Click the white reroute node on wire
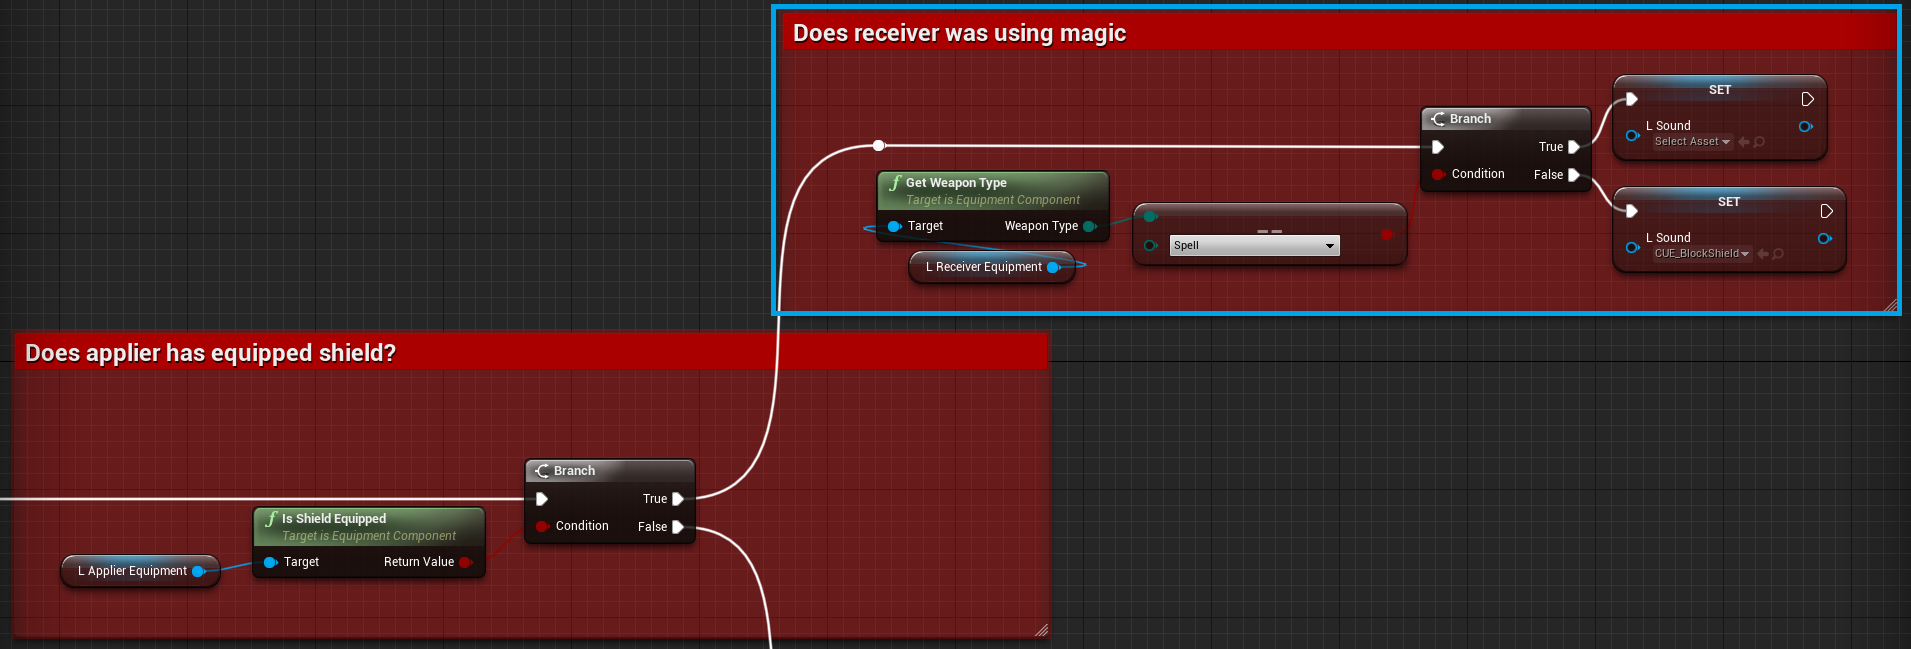This screenshot has height=649, width=1911. click(x=878, y=146)
